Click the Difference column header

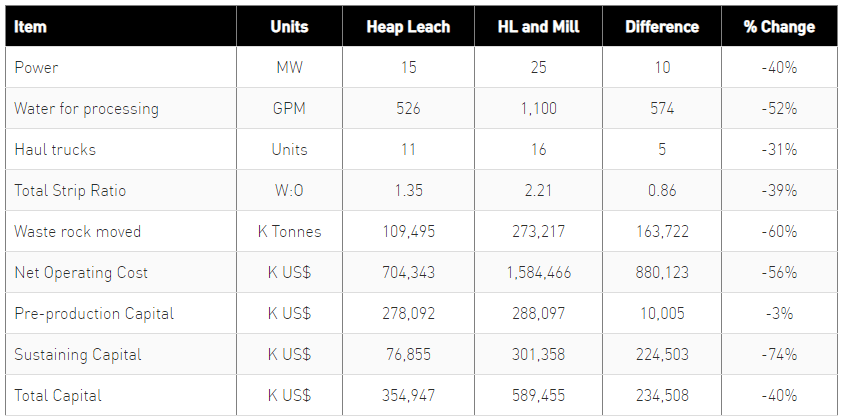click(x=661, y=27)
